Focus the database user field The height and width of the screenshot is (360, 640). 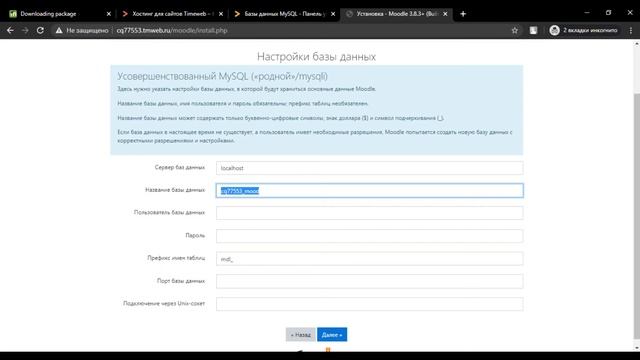pos(369,213)
